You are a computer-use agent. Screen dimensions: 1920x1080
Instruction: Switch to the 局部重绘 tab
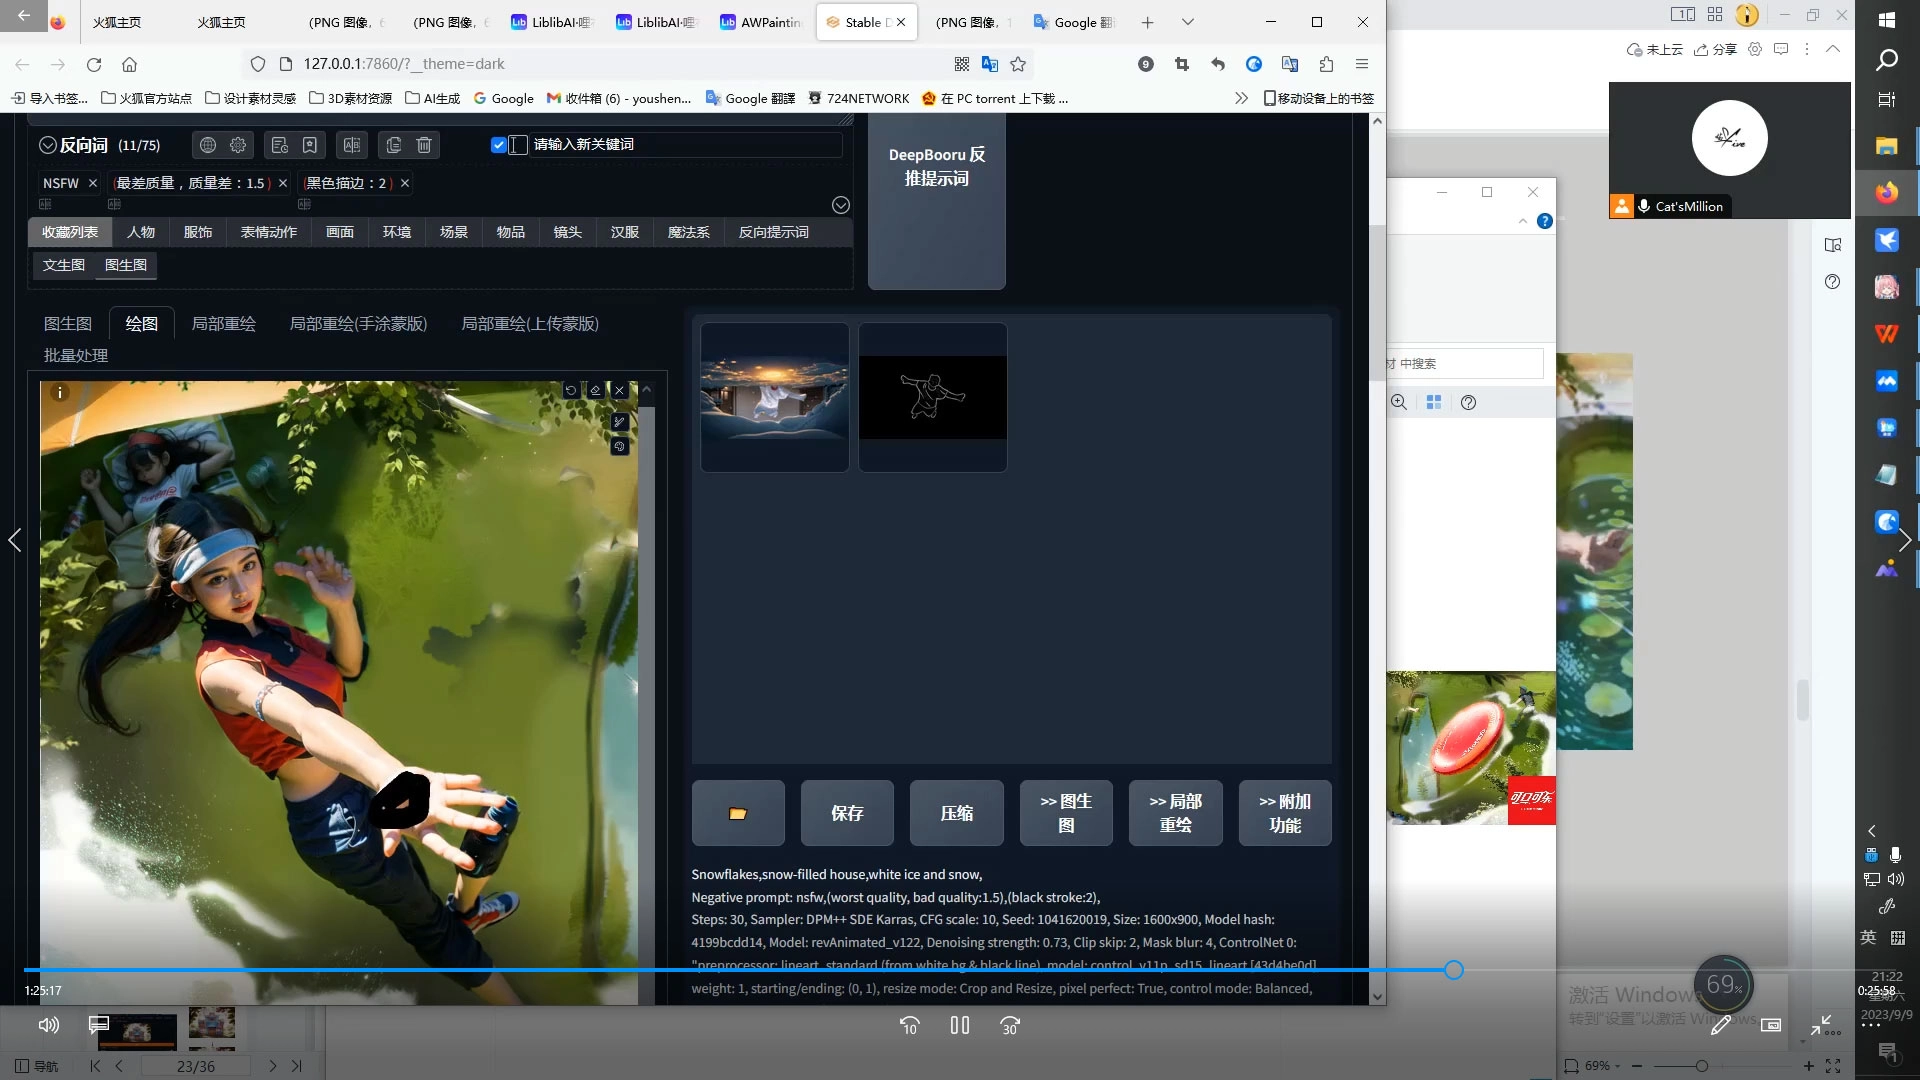pyautogui.click(x=223, y=324)
